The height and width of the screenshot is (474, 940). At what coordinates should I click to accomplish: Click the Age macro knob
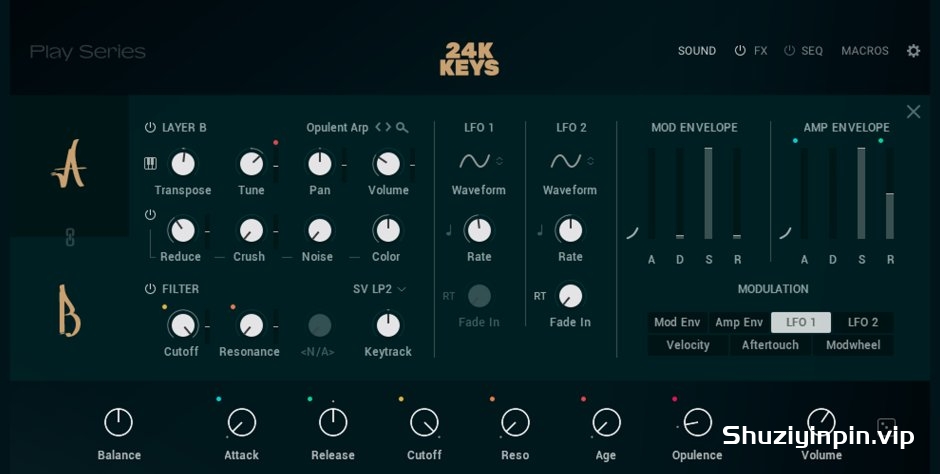(606, 422)
